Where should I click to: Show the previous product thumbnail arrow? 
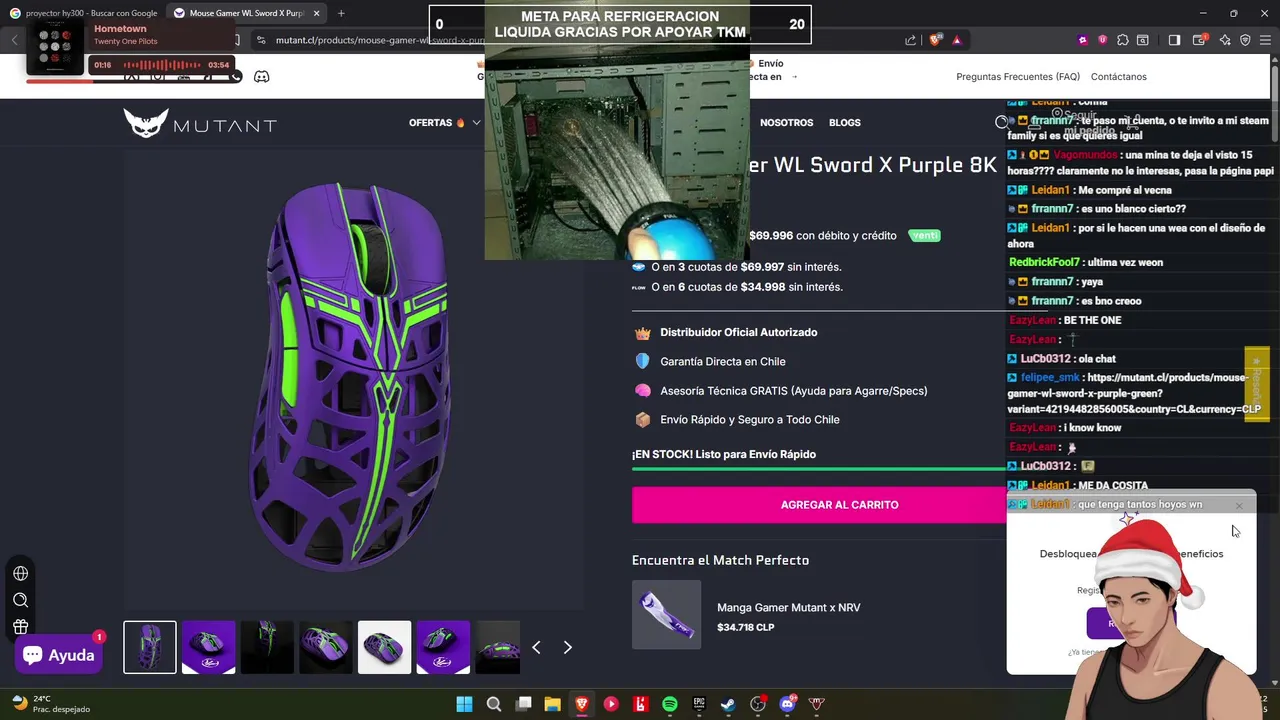click(x=536, y=648)
